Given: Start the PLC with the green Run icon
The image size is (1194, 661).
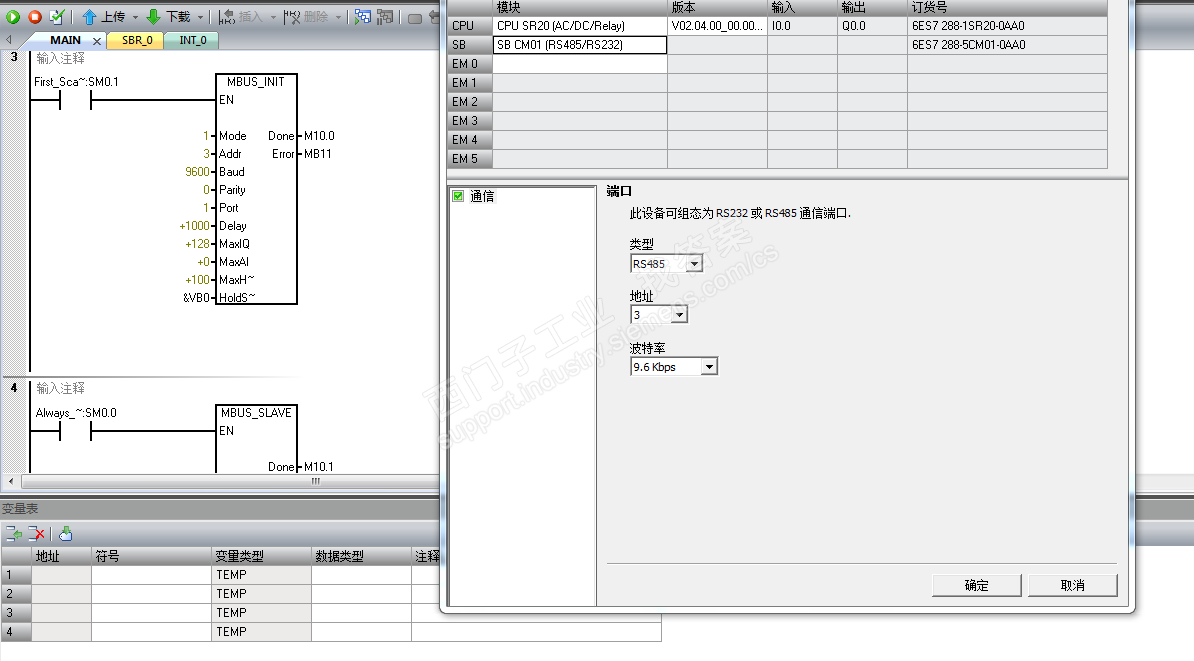Looking at the screenshot, I should pyautogui.click(x=13, y=16).
